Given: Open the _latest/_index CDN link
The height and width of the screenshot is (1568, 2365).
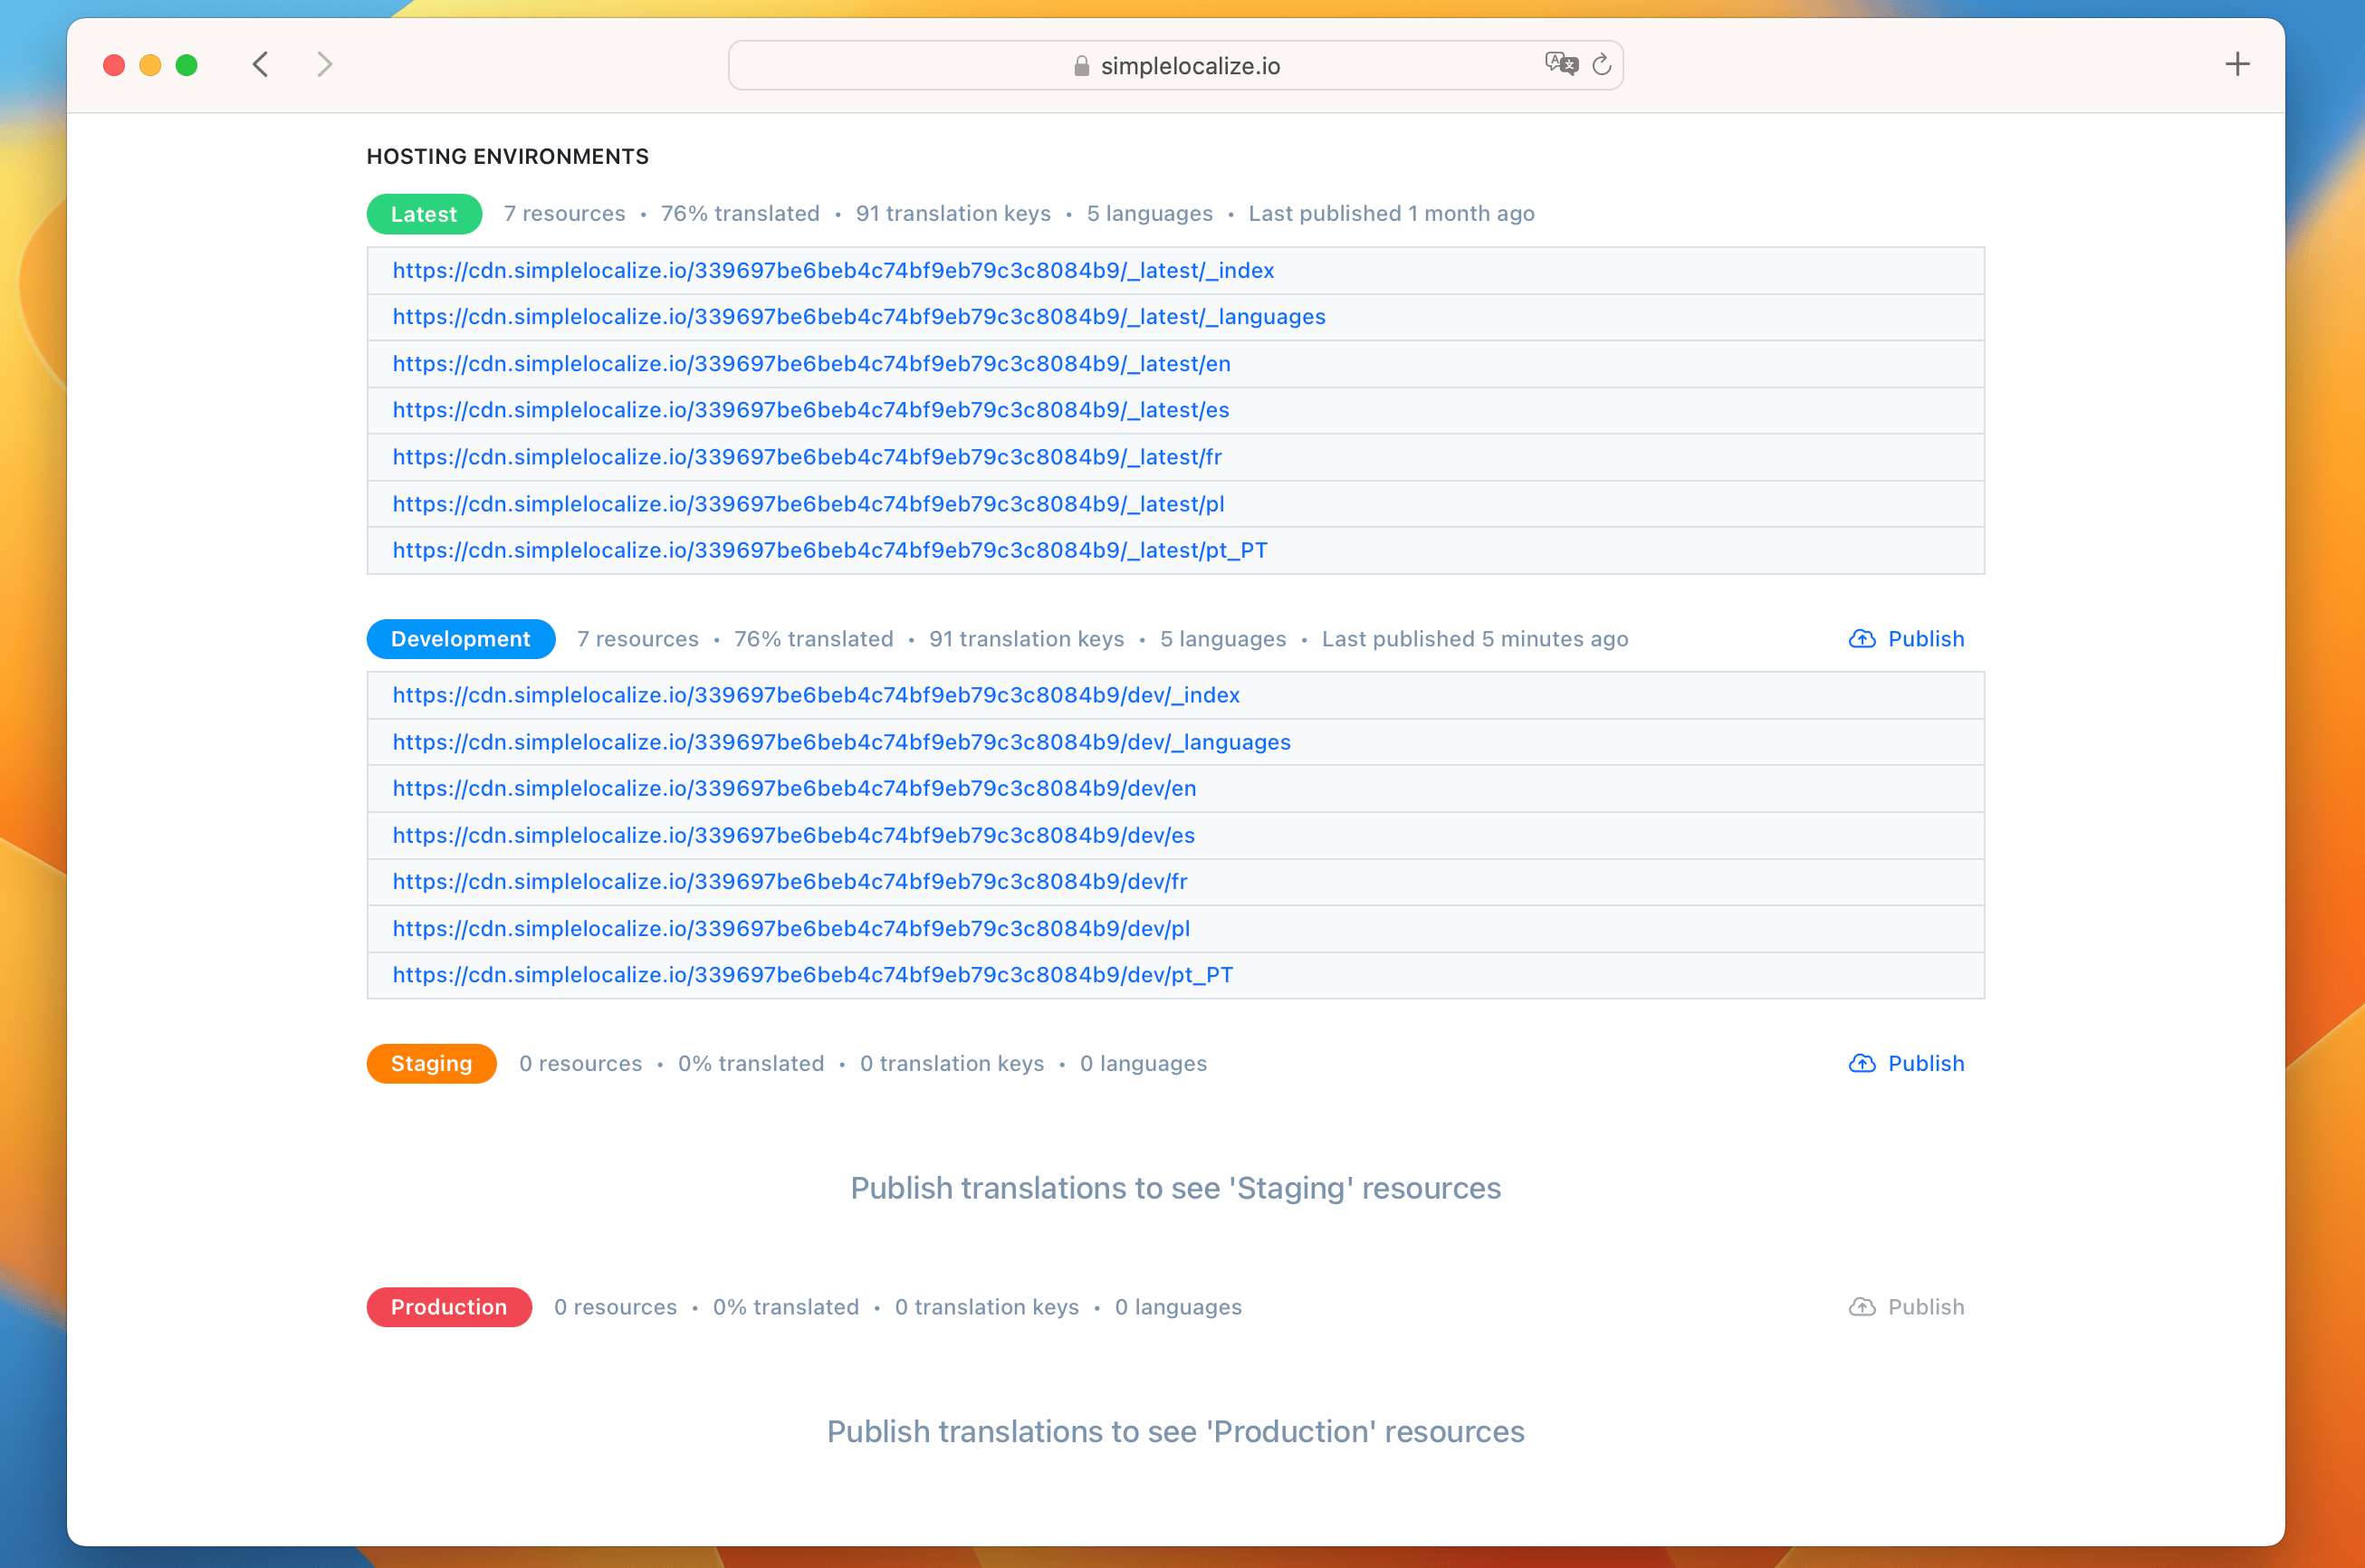Looking at the screenshot, I should click(833, 270).
